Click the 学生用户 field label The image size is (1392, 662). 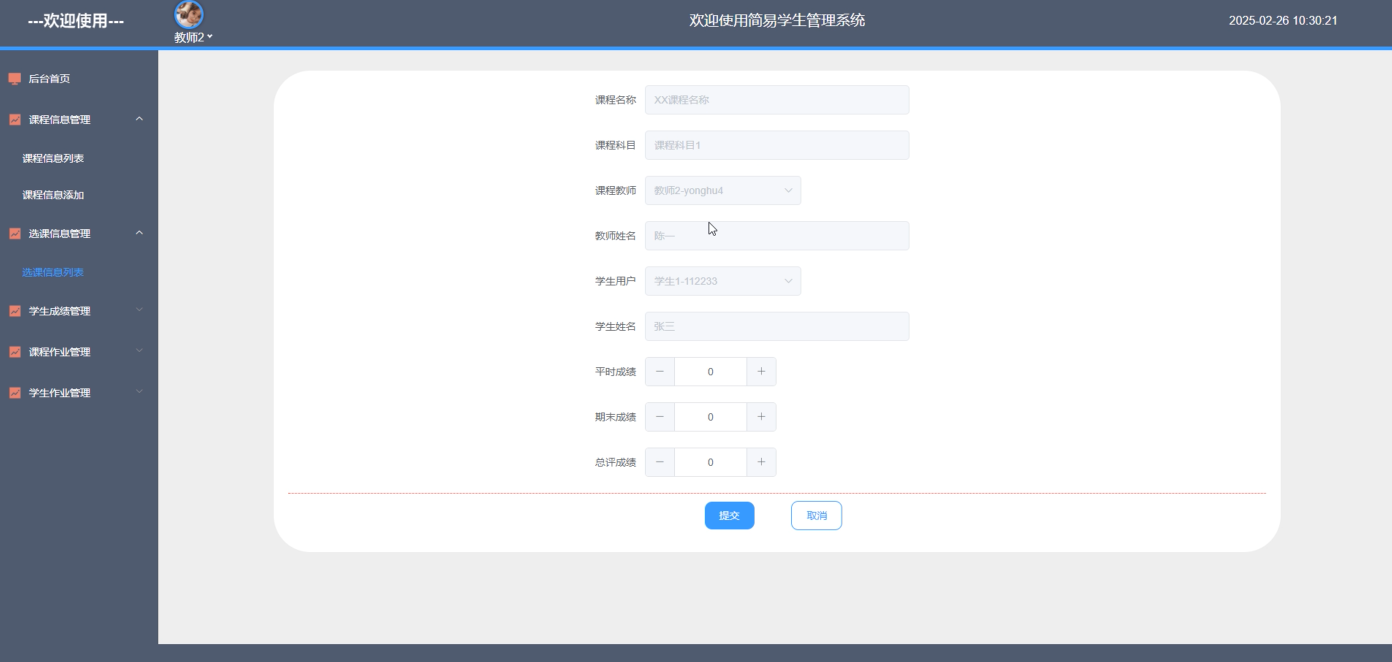615,281
